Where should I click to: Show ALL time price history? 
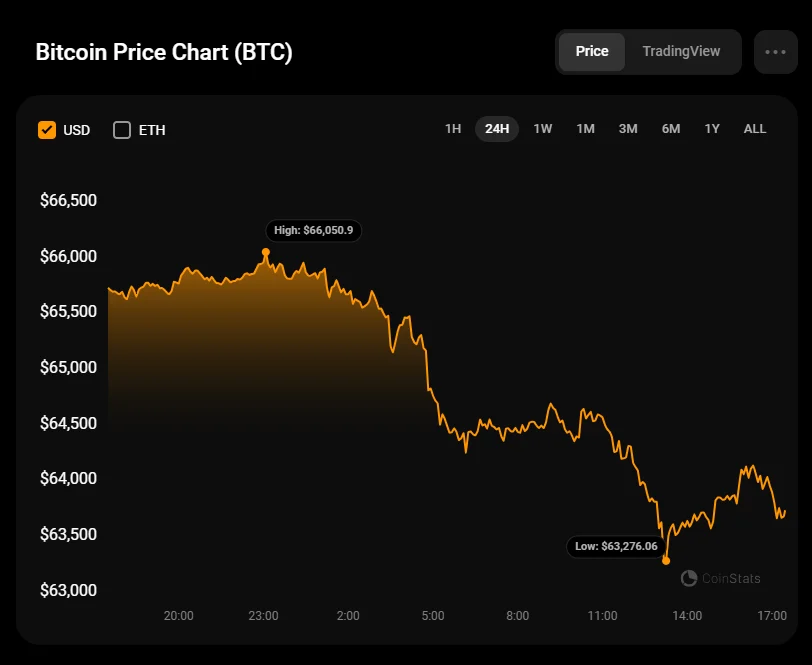coord(755,129)
